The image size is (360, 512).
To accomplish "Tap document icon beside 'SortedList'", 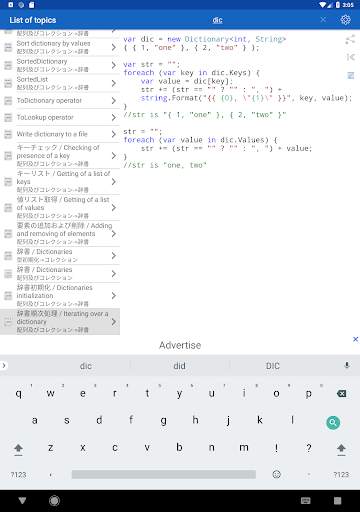I will click(8, 83).
